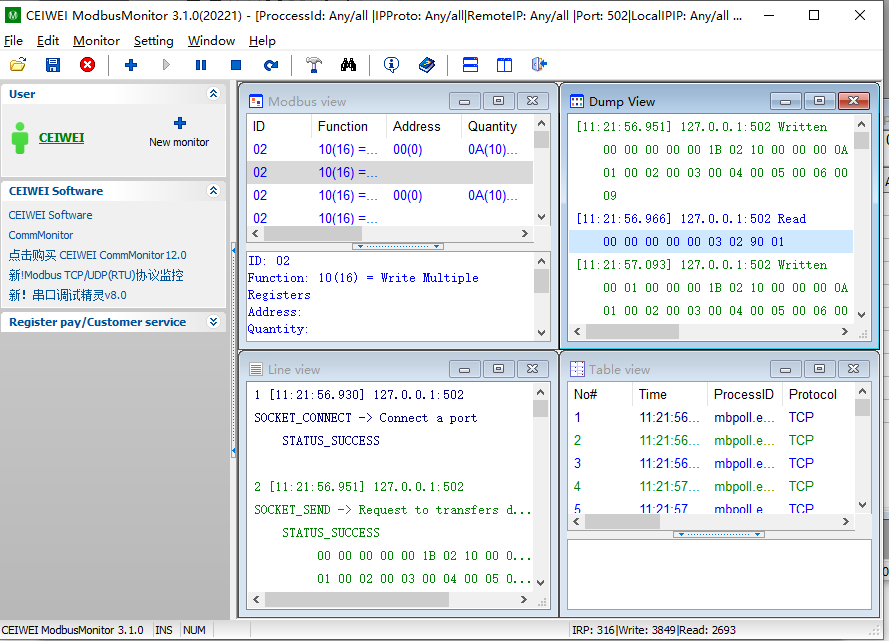Click the Modbus view horizontal scrollbar thumb
889x641 pixels.
coord(313,234)
